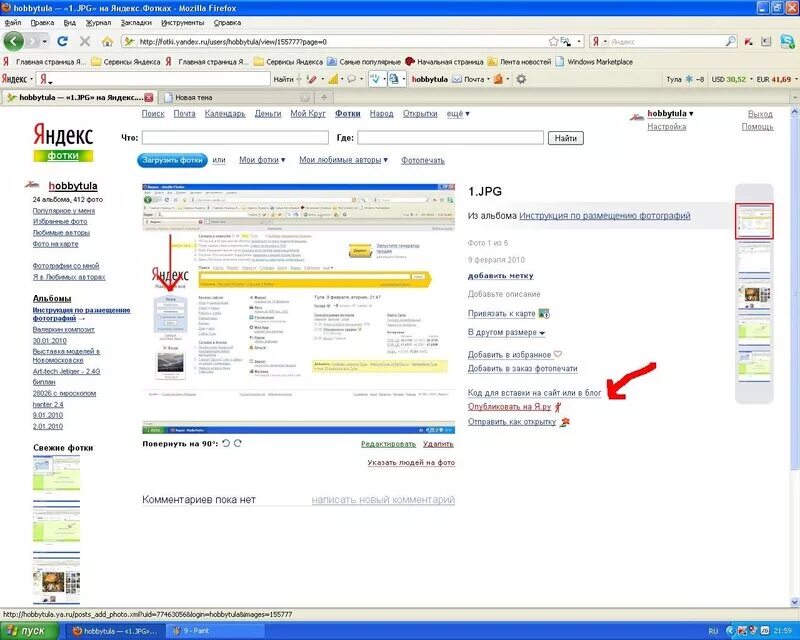Open the Почта mail icon in Yandex bar
Viewport: 800px width, 640px height.
[x=457, y=79]
